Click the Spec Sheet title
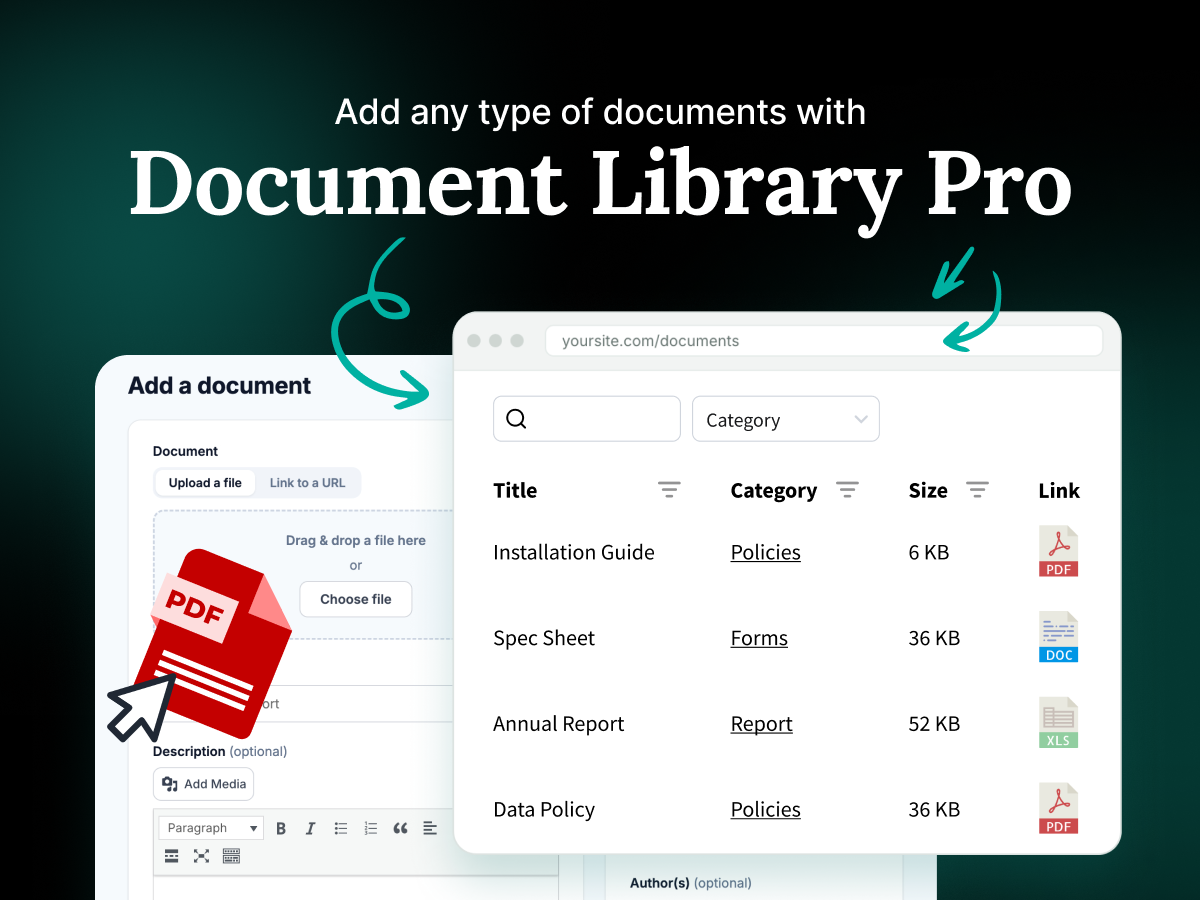 (x=544, y=638)
